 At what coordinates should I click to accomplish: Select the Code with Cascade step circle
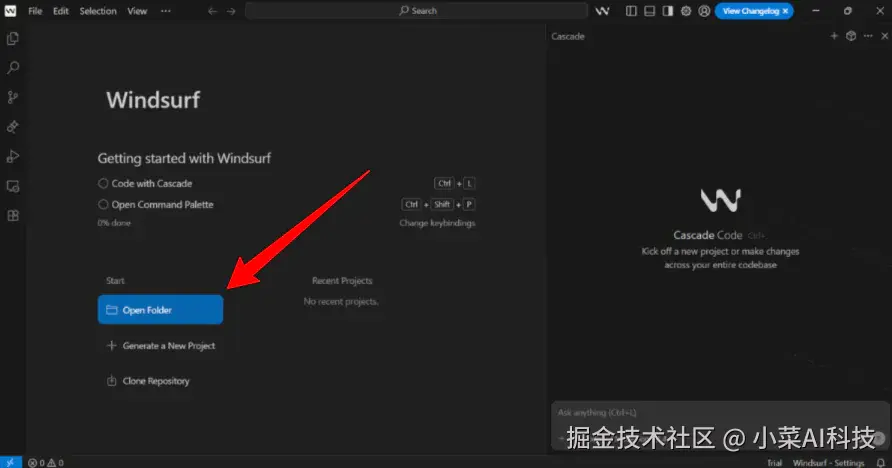(103, 183)
